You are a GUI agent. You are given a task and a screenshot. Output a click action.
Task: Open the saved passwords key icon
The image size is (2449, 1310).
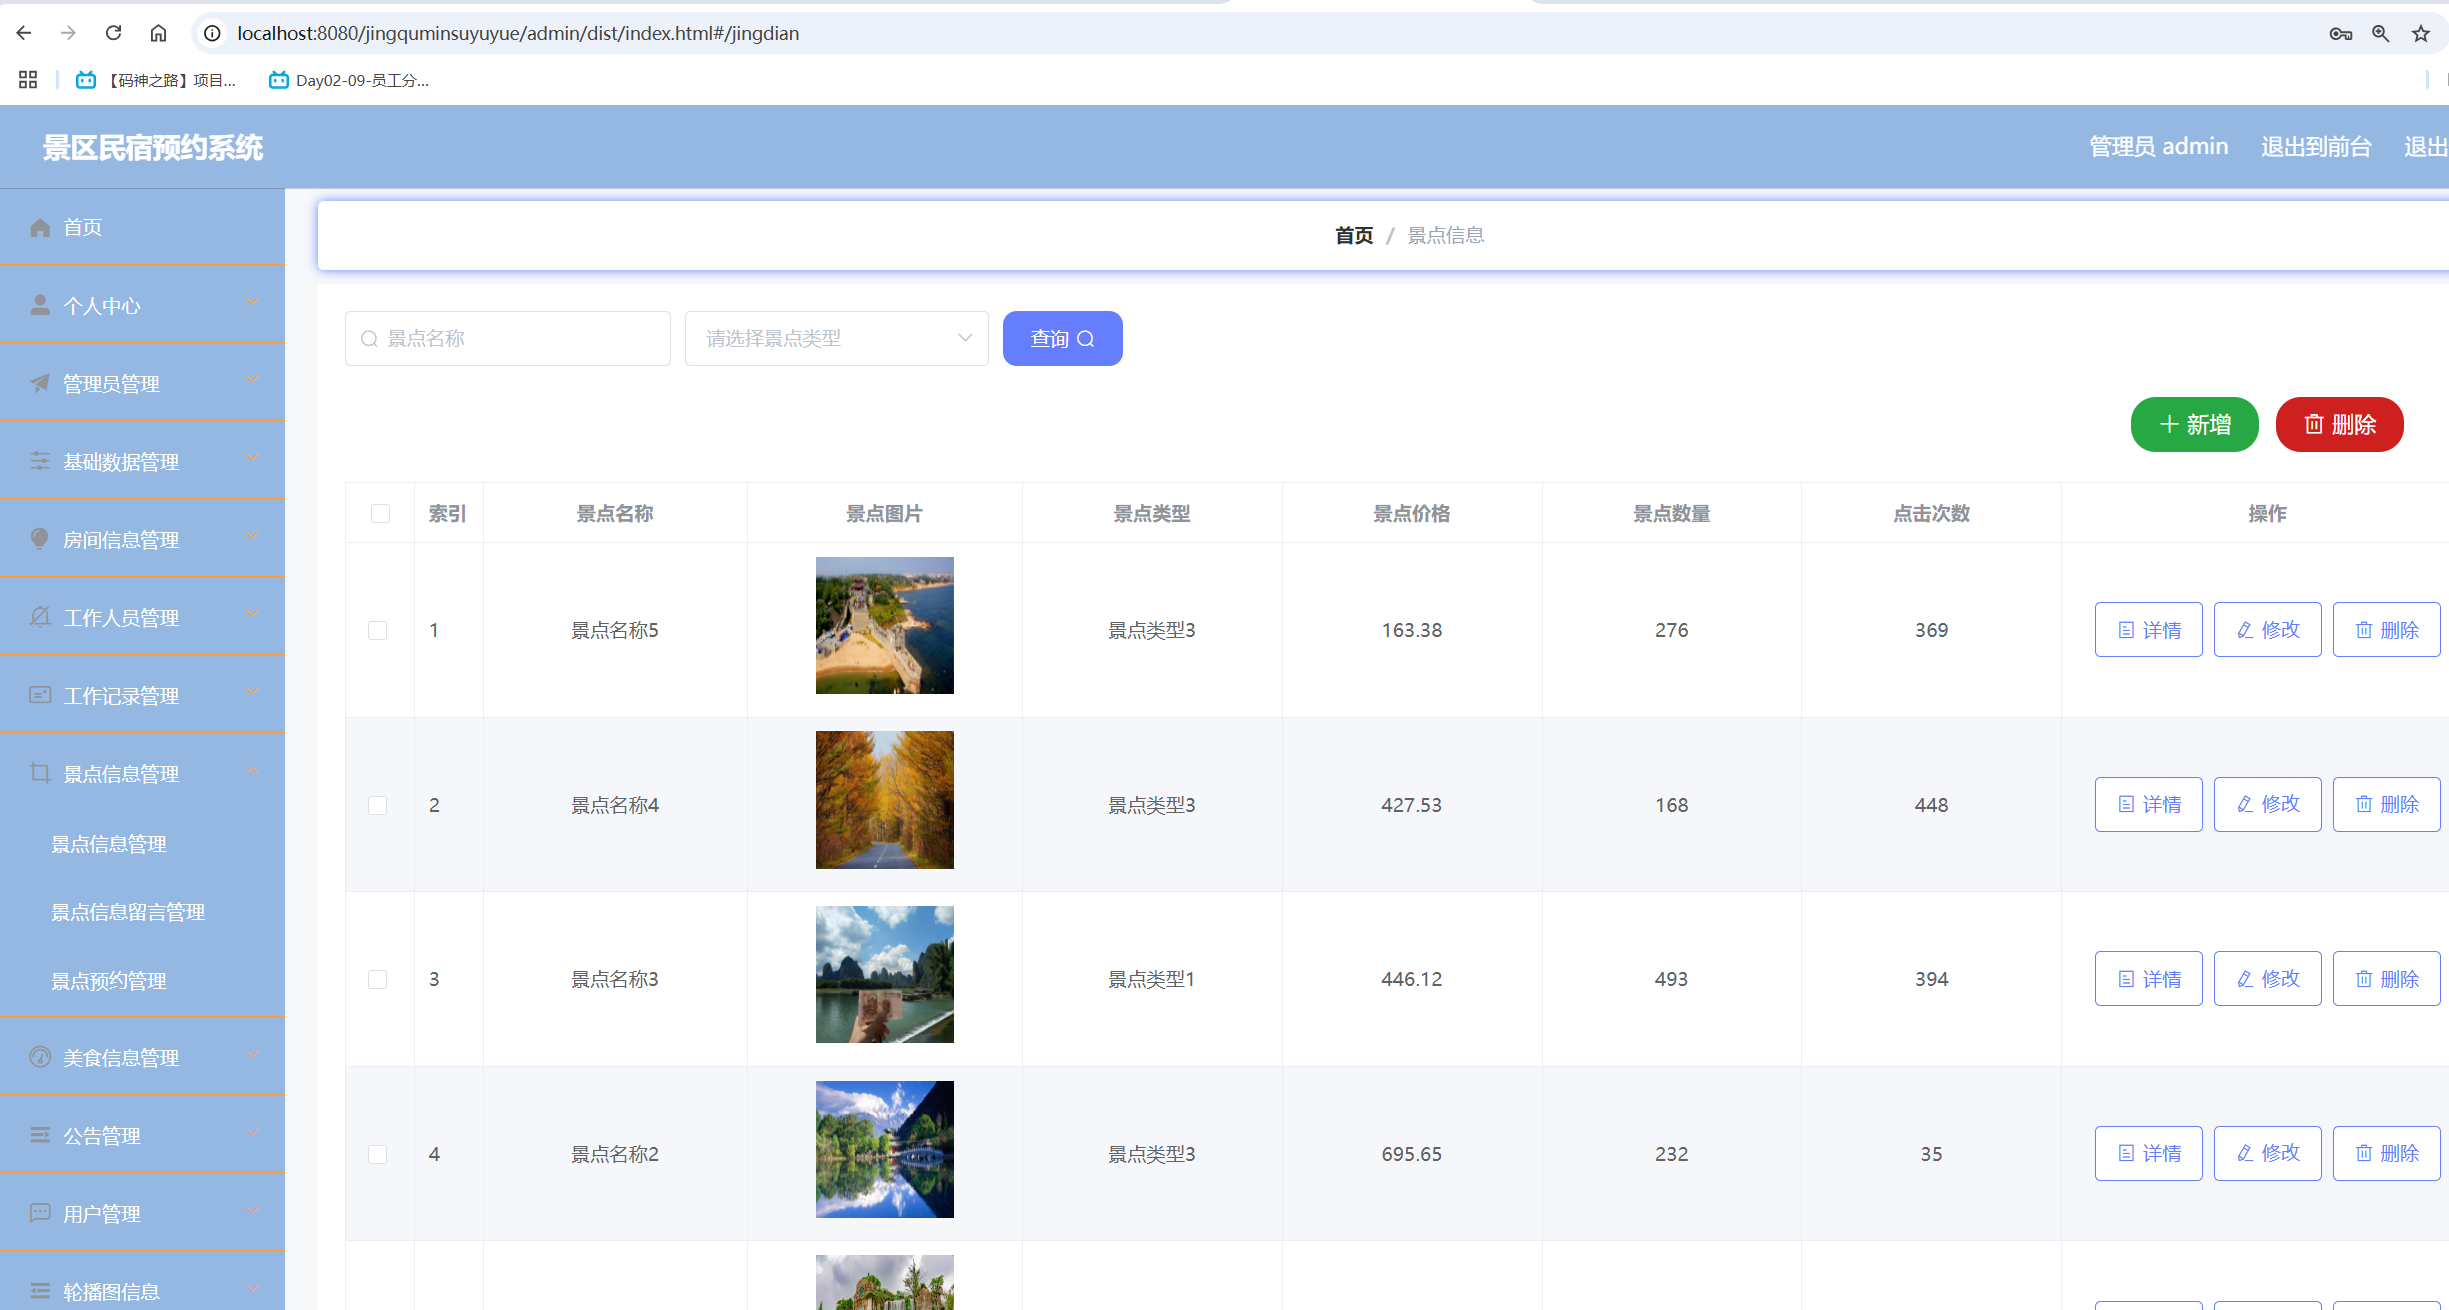[x=2340, y=33]
